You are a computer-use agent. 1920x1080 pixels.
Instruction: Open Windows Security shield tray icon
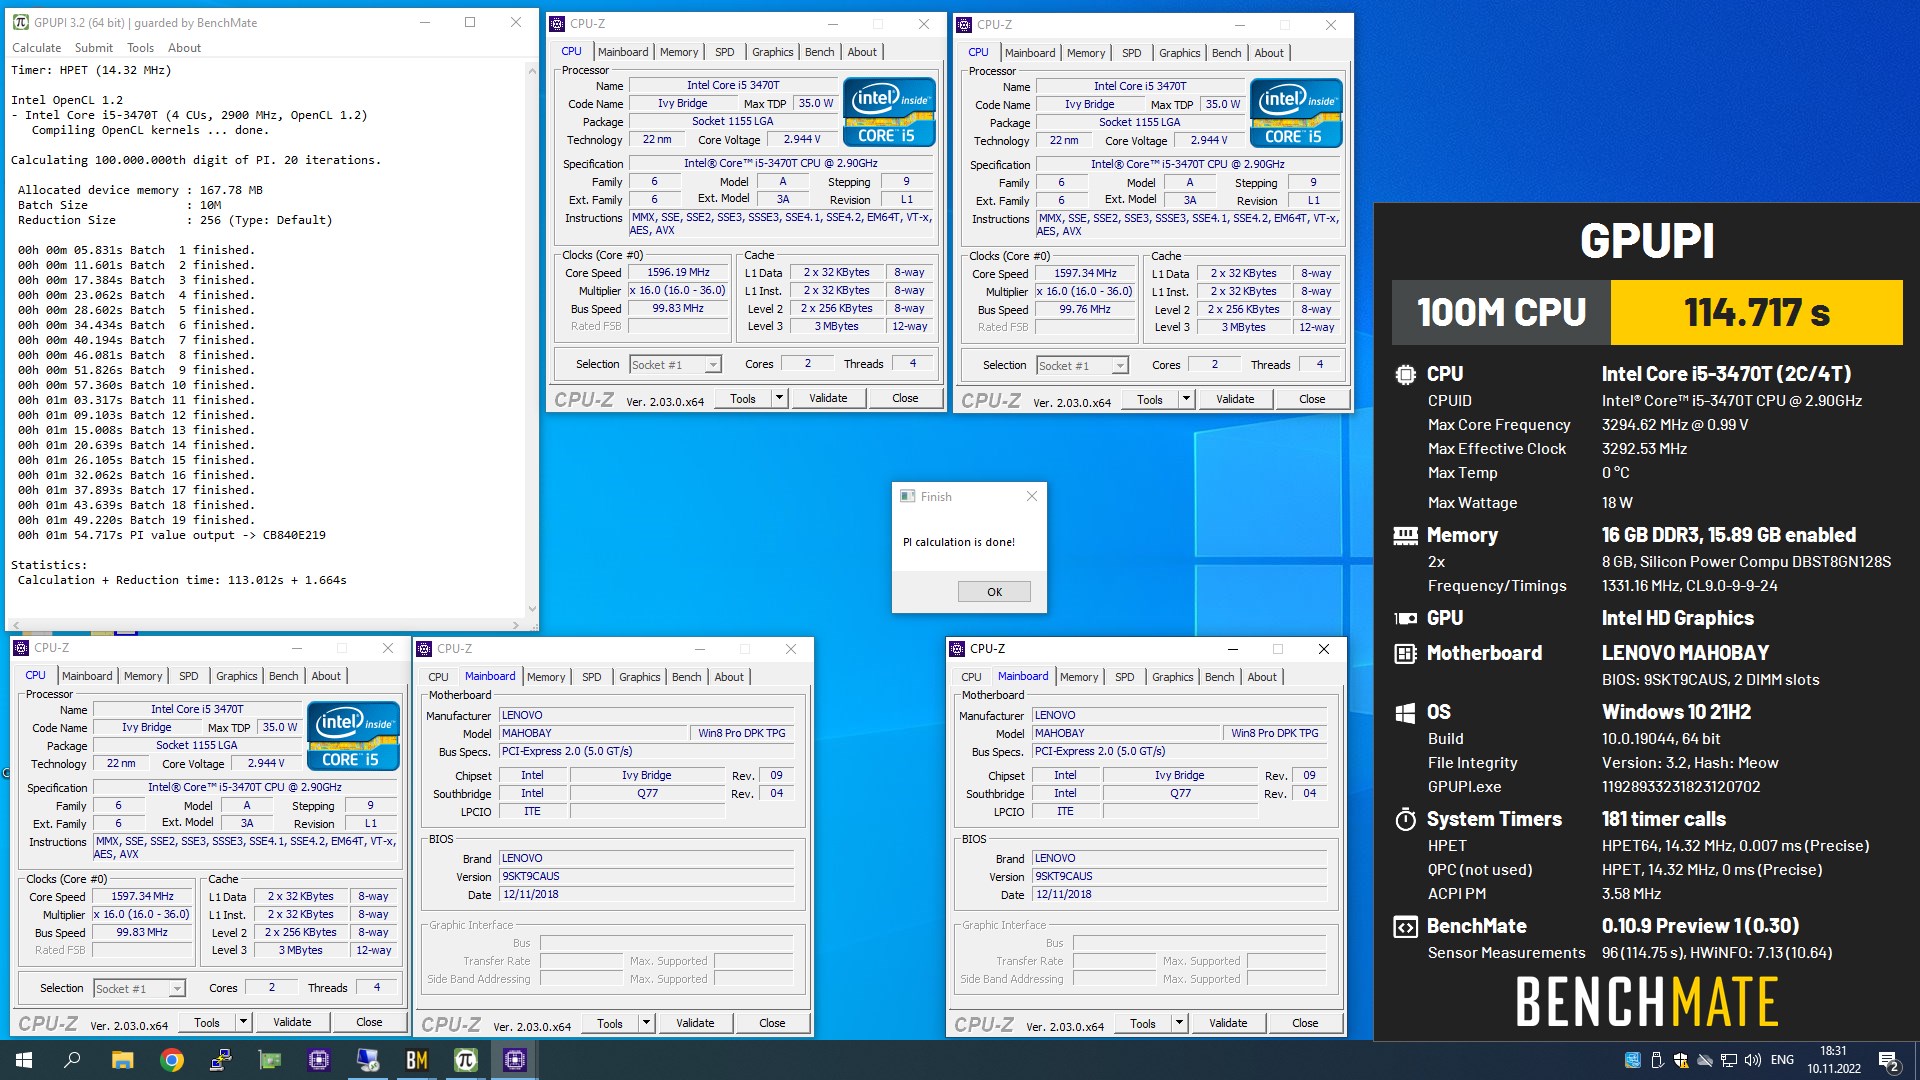click(1680, 1060)
